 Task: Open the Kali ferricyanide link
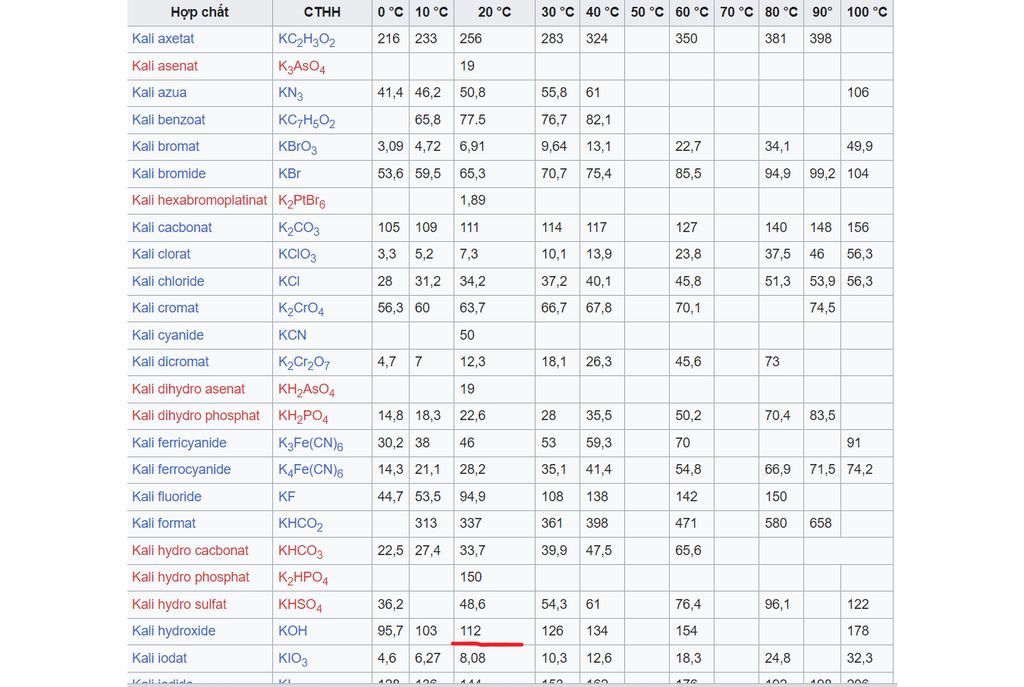pos(179,443)
